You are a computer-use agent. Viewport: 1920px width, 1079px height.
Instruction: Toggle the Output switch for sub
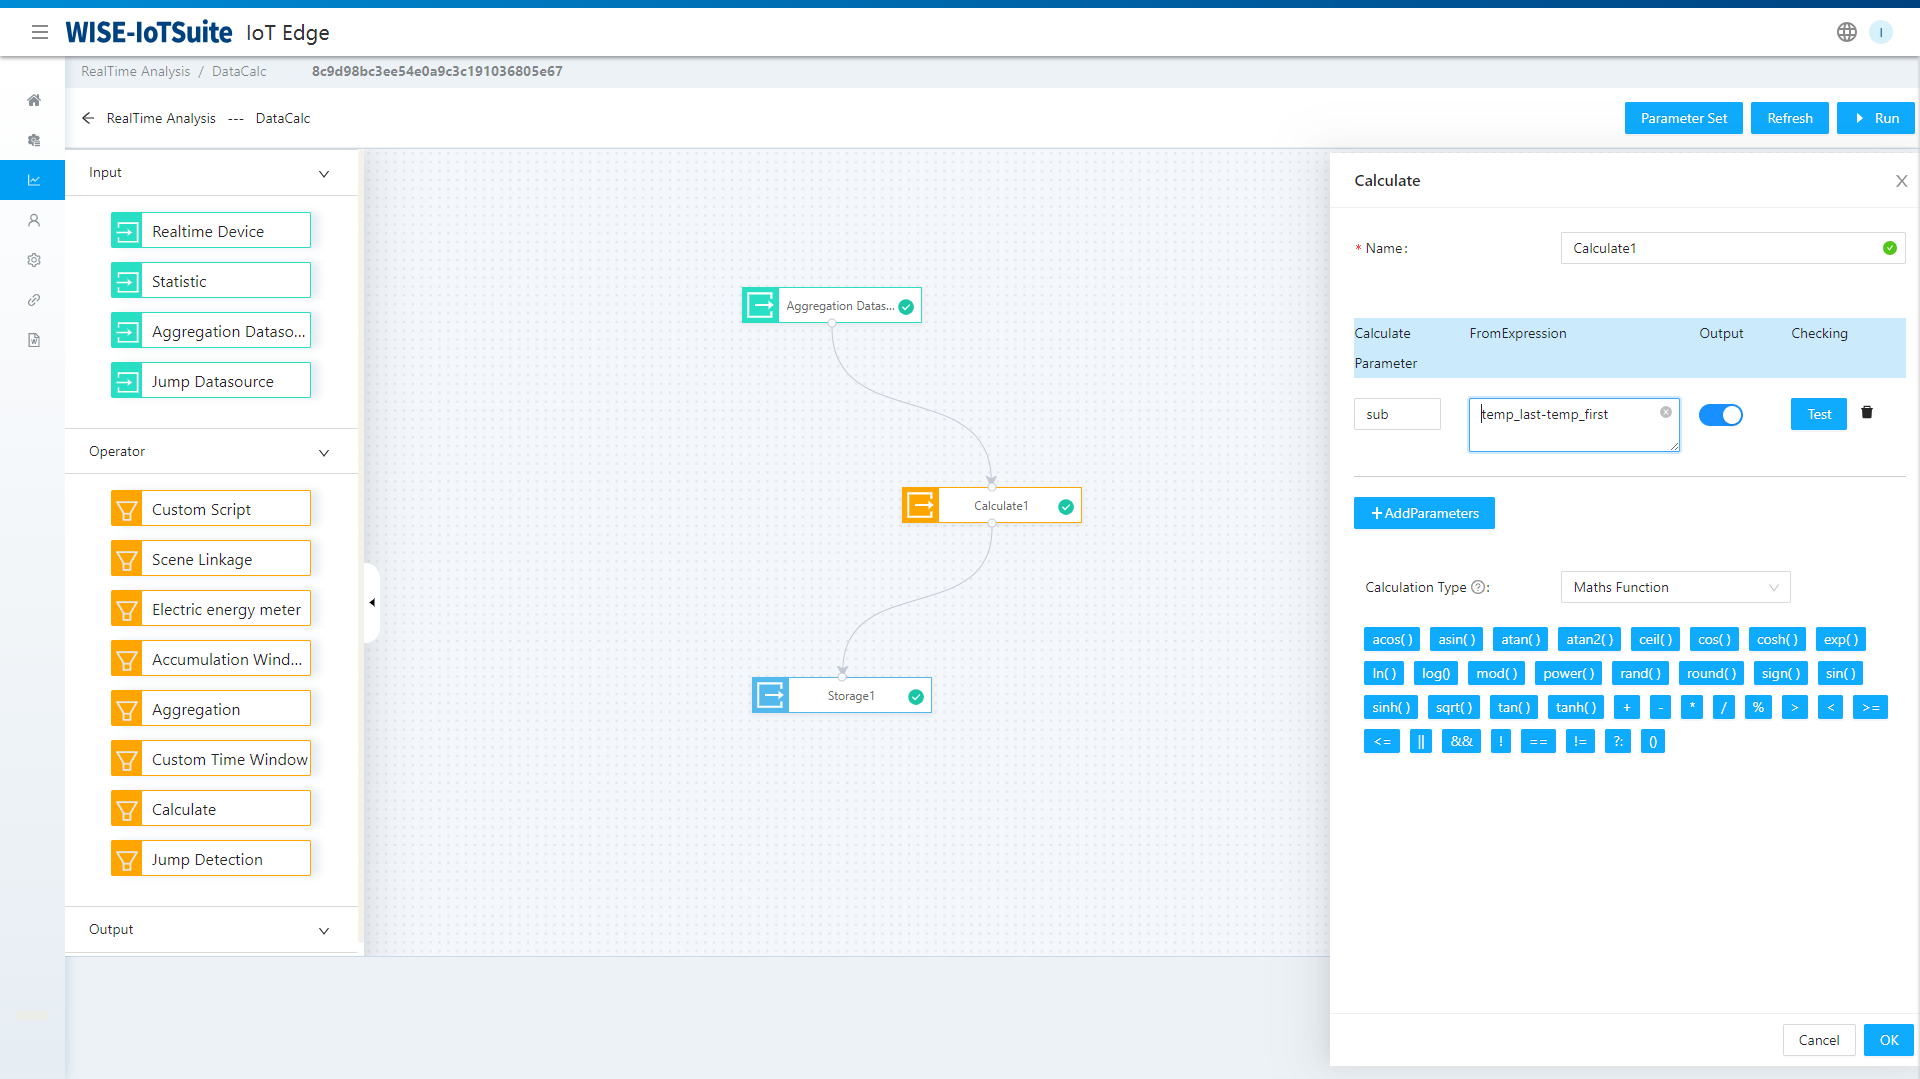coord(1720,415)
